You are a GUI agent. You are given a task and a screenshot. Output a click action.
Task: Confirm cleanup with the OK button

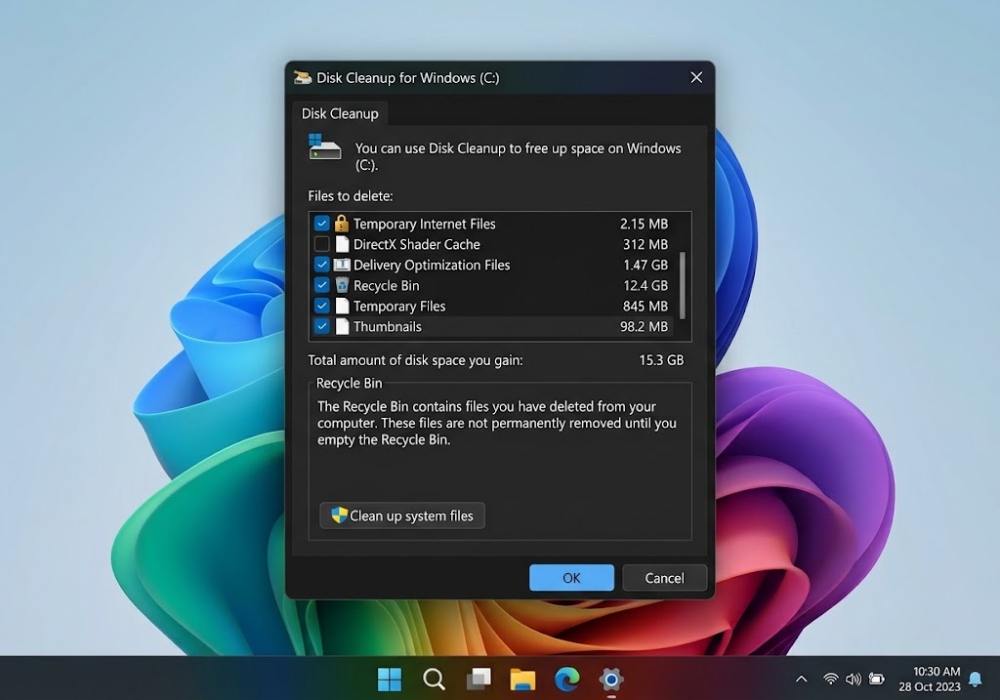click(571, 578)
